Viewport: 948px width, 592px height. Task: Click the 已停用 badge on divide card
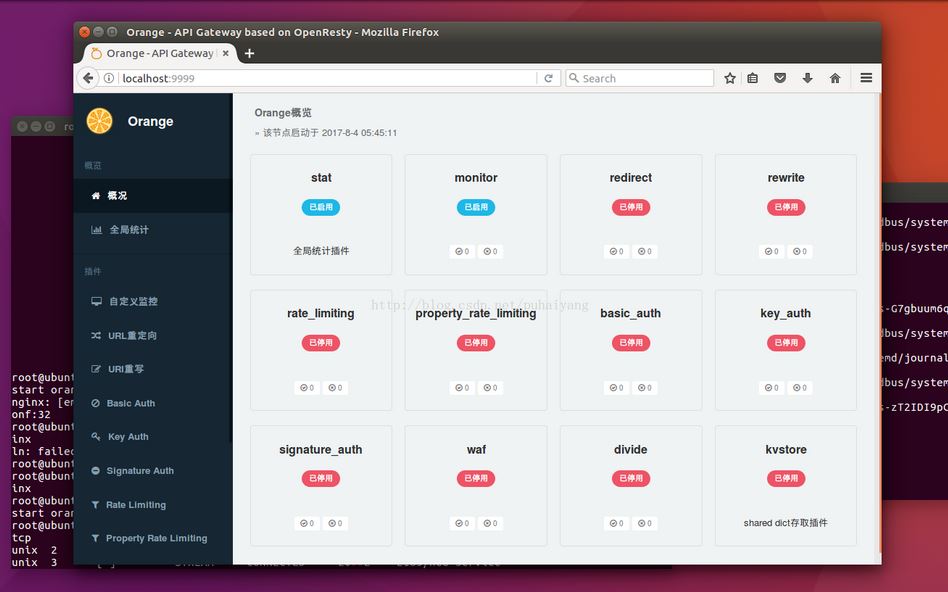(631, 478)
